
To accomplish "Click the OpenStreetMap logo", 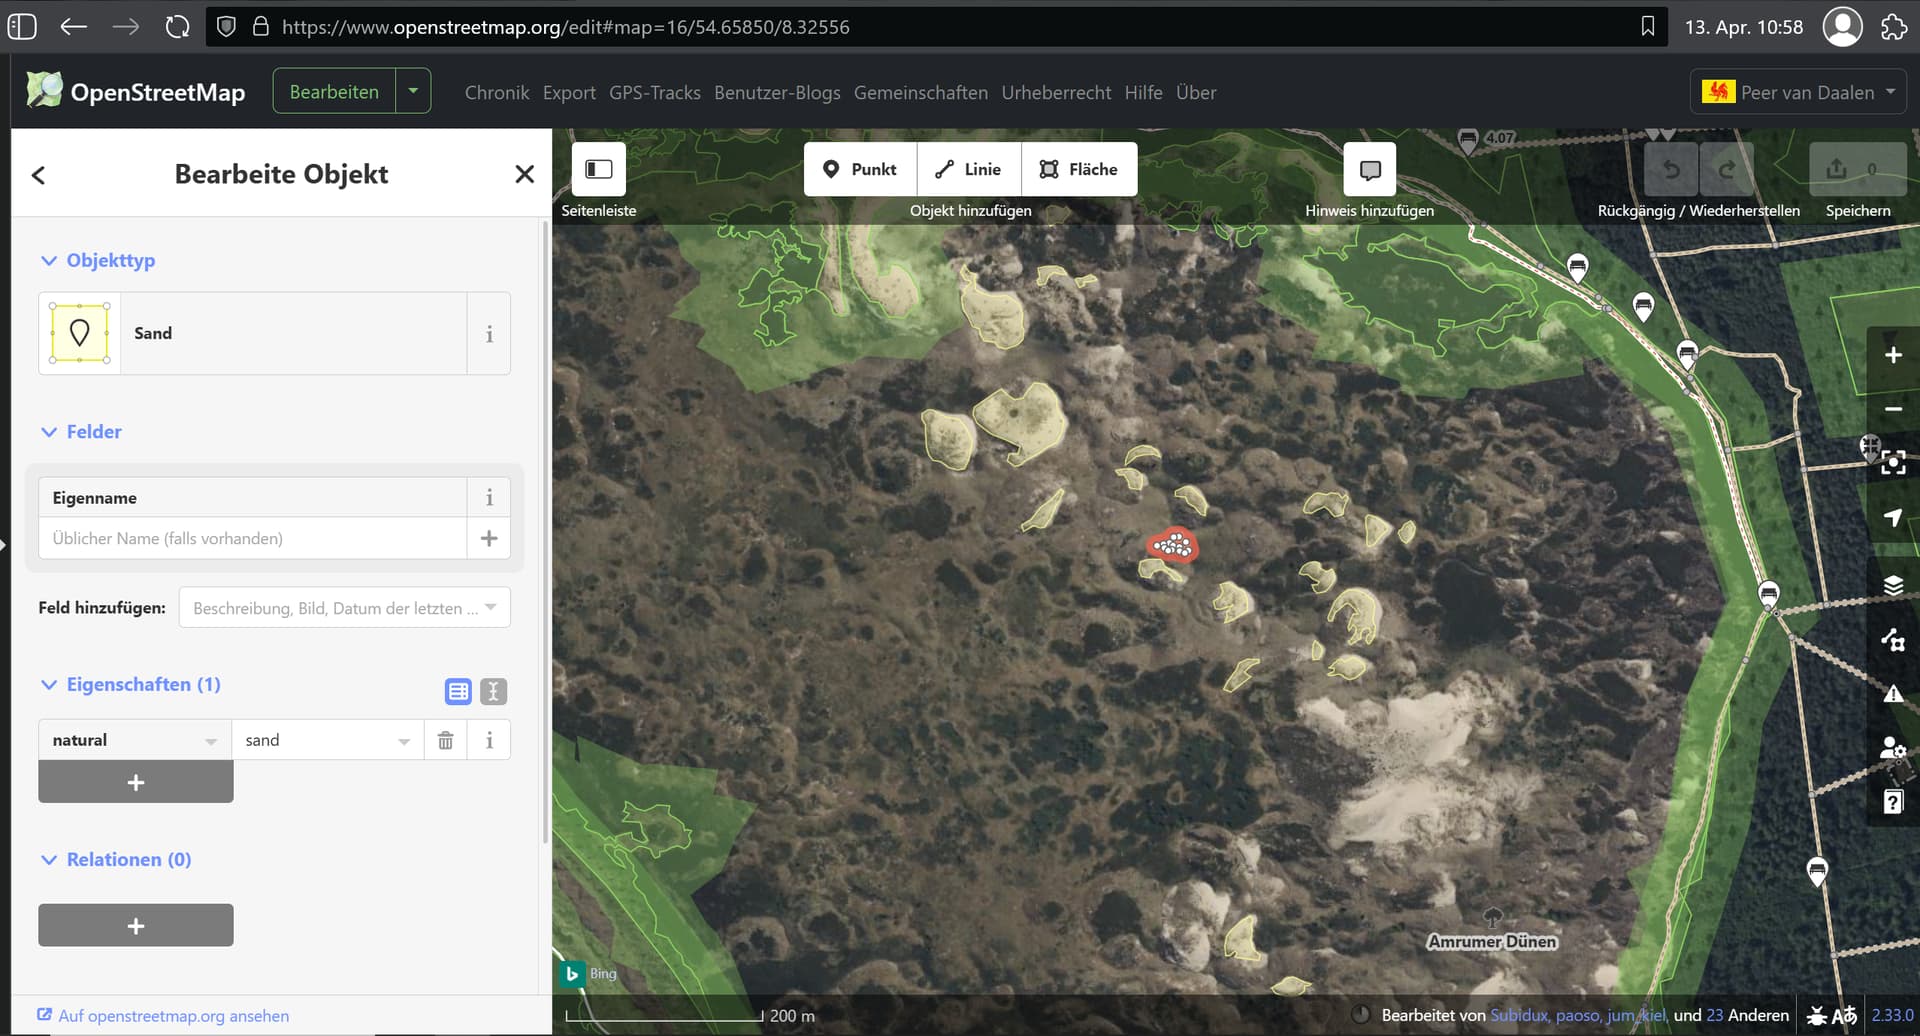I will [x=135, y=91].
